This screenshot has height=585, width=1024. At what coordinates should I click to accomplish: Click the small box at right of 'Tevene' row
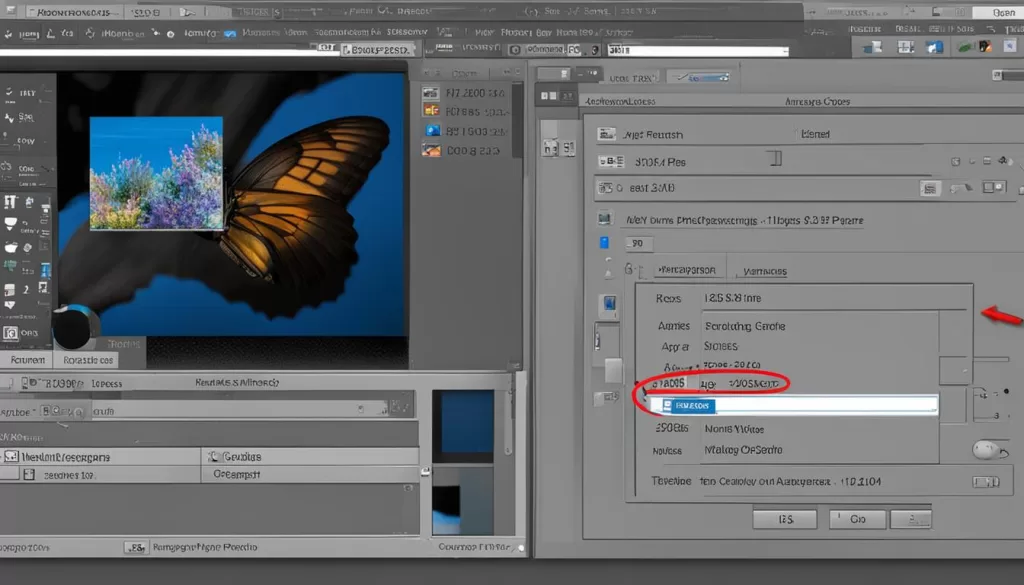985,482
